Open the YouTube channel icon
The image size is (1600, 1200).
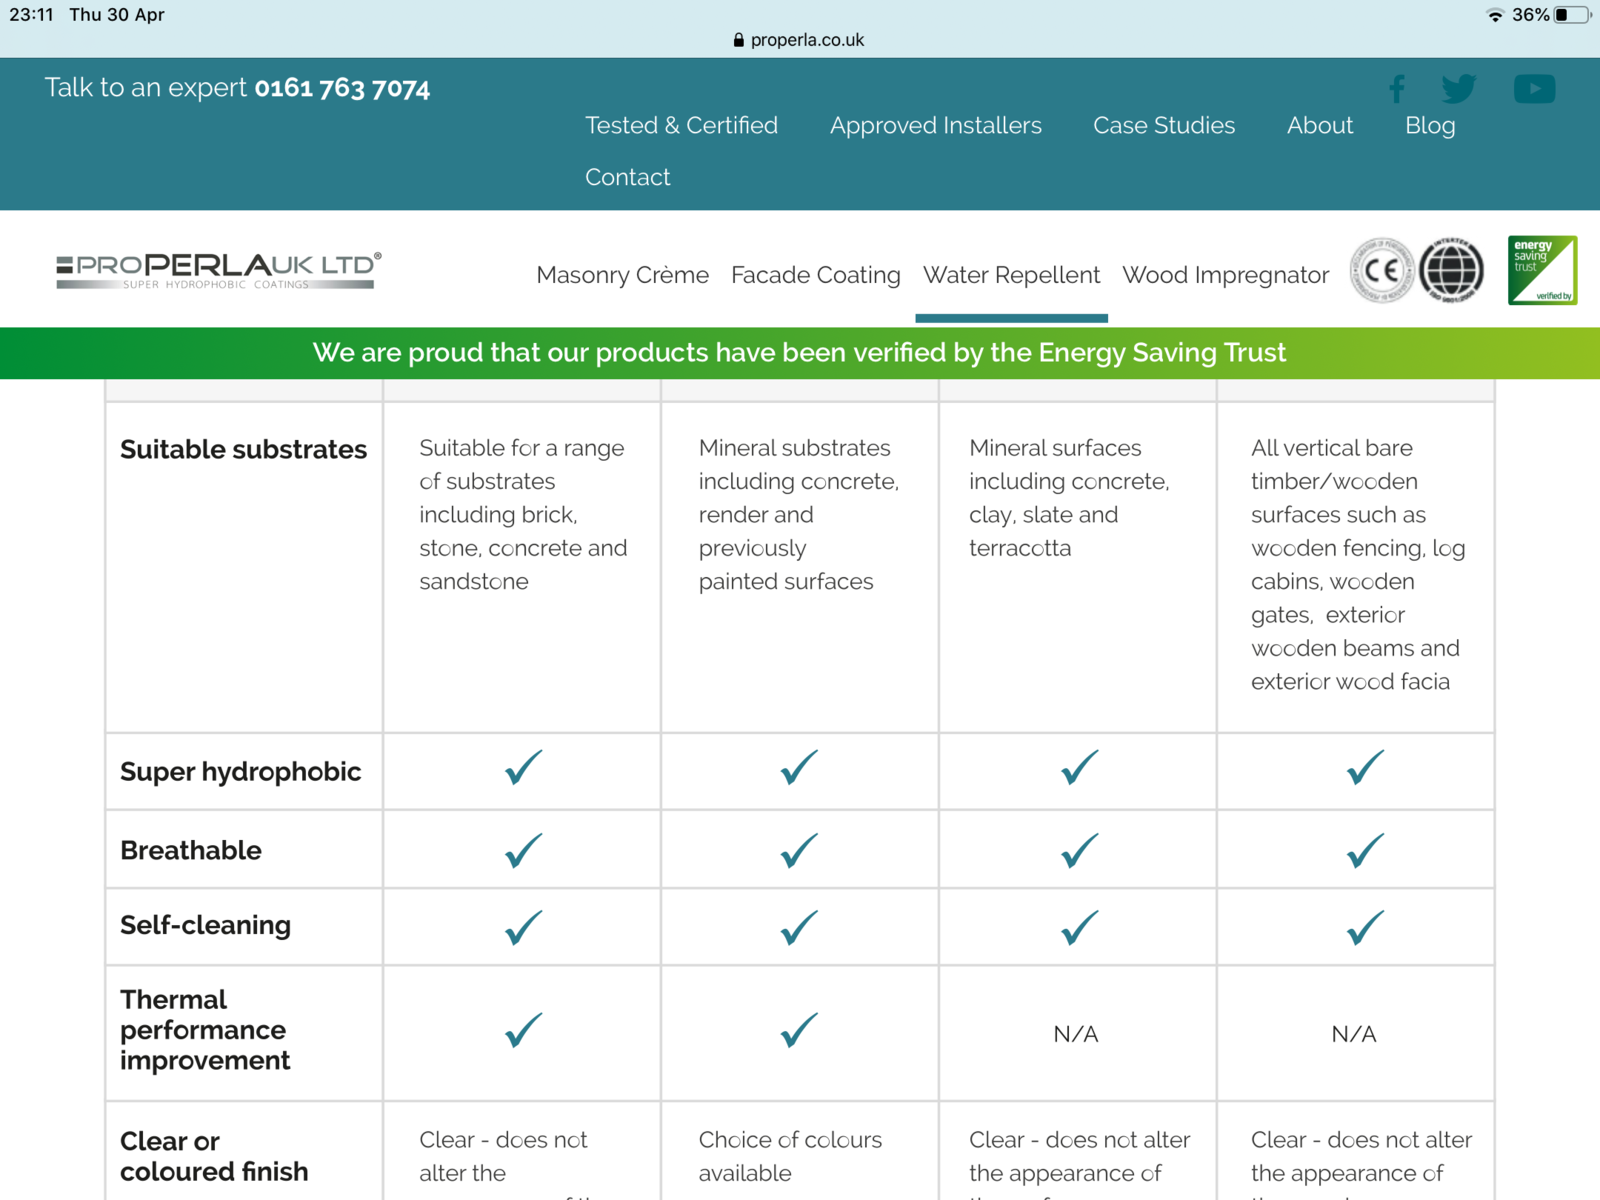(1534, 89)
